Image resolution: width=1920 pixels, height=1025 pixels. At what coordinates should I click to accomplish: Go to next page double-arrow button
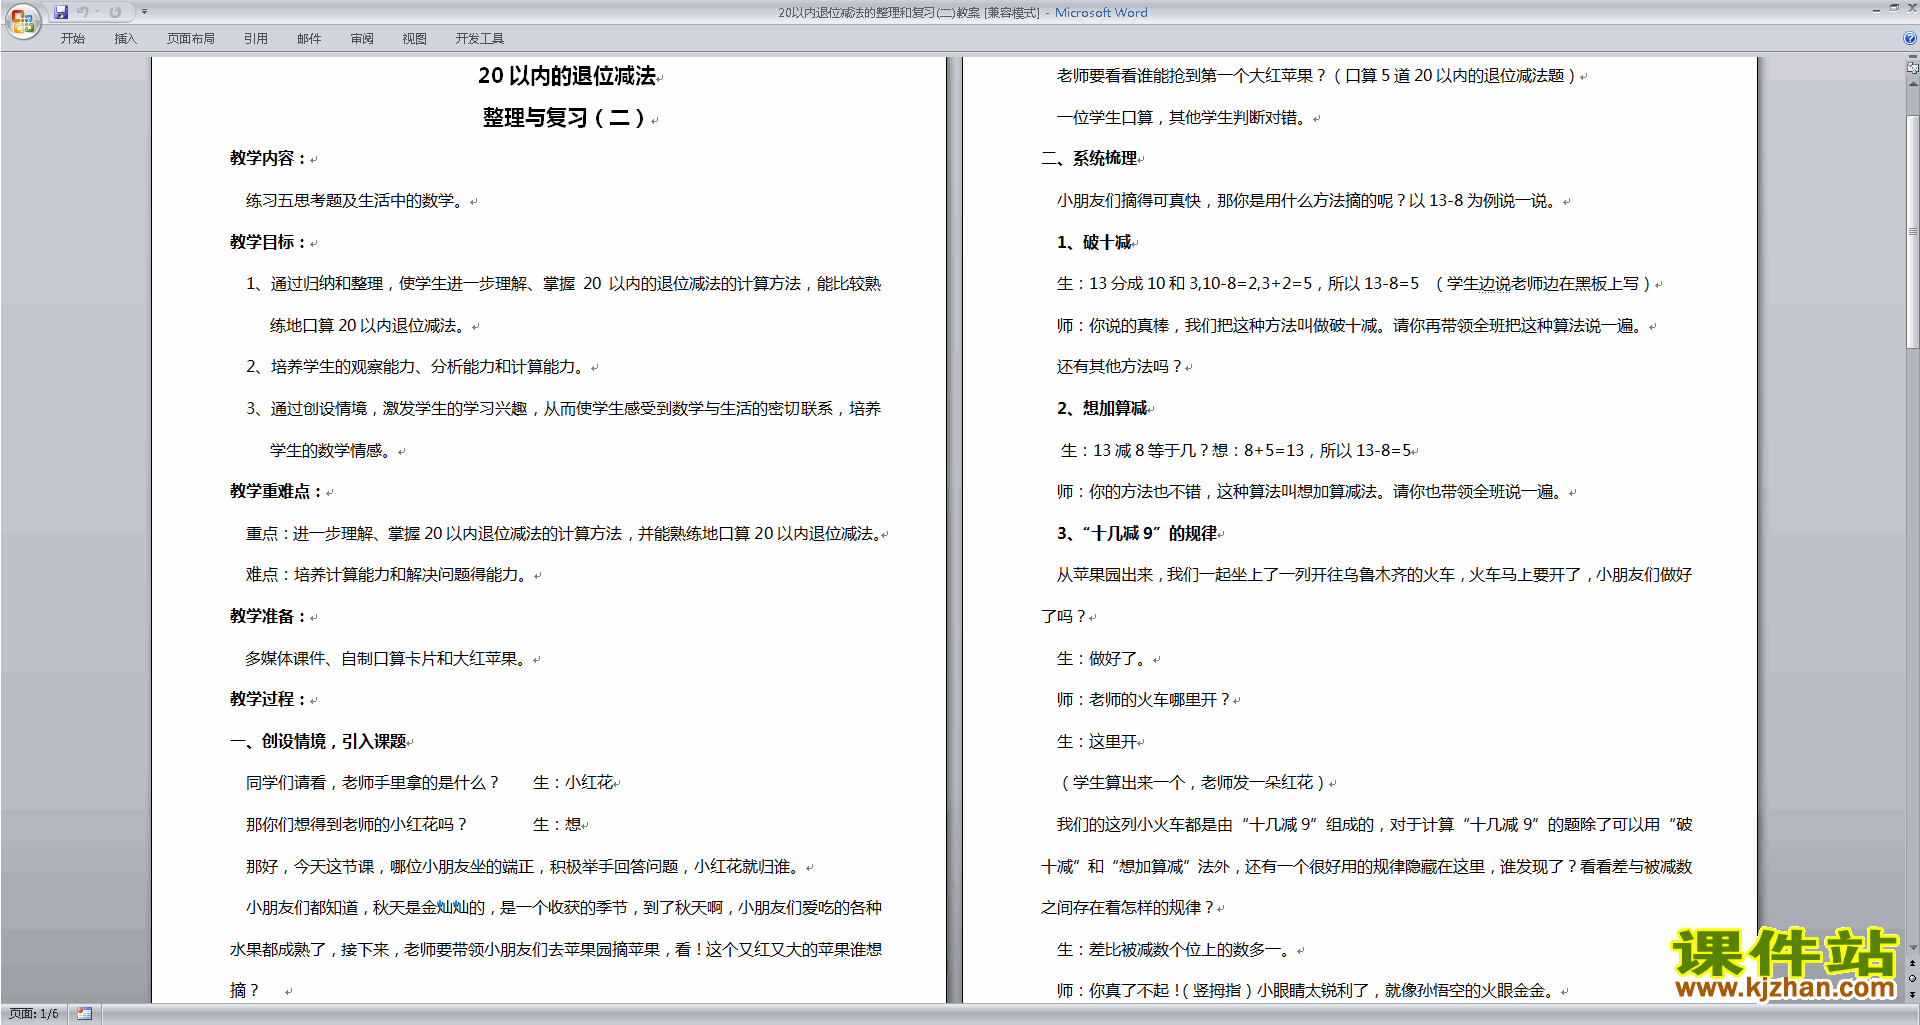point(1912,994)
